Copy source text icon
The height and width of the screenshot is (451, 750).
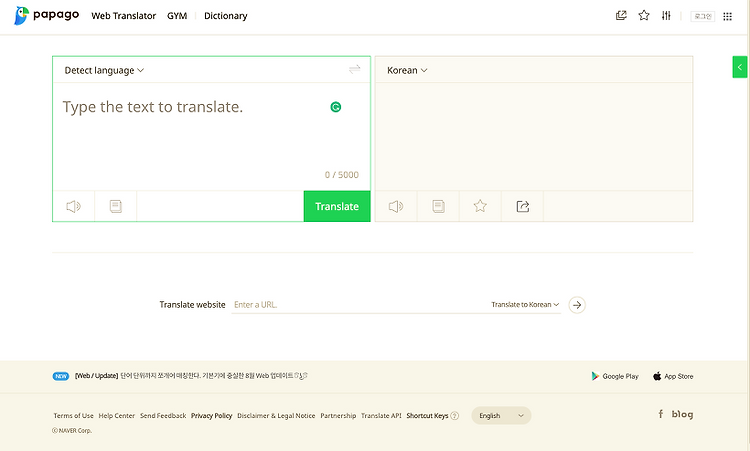tap(116, 207)
